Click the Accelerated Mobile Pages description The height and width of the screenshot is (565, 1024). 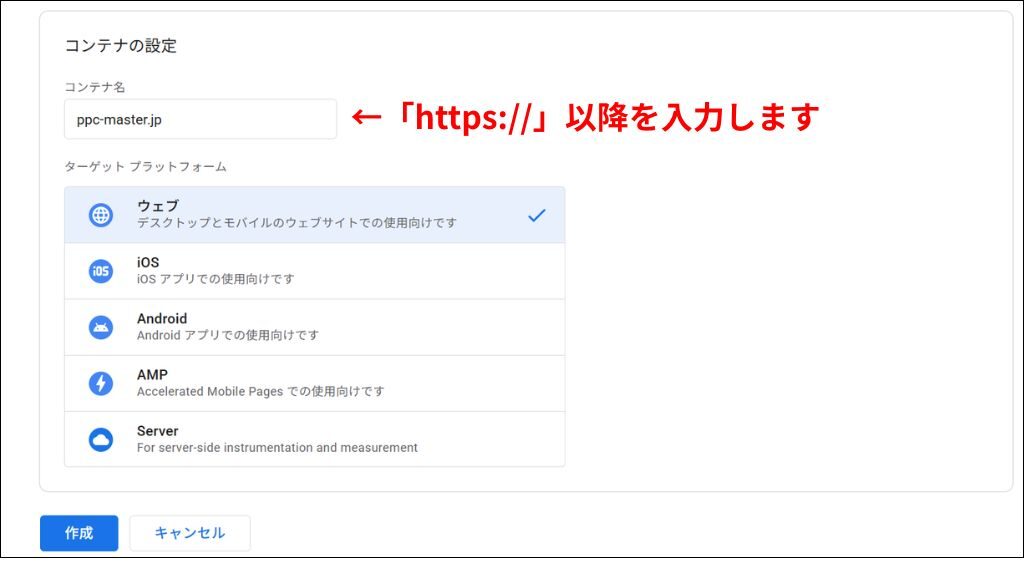coord(261,391)
